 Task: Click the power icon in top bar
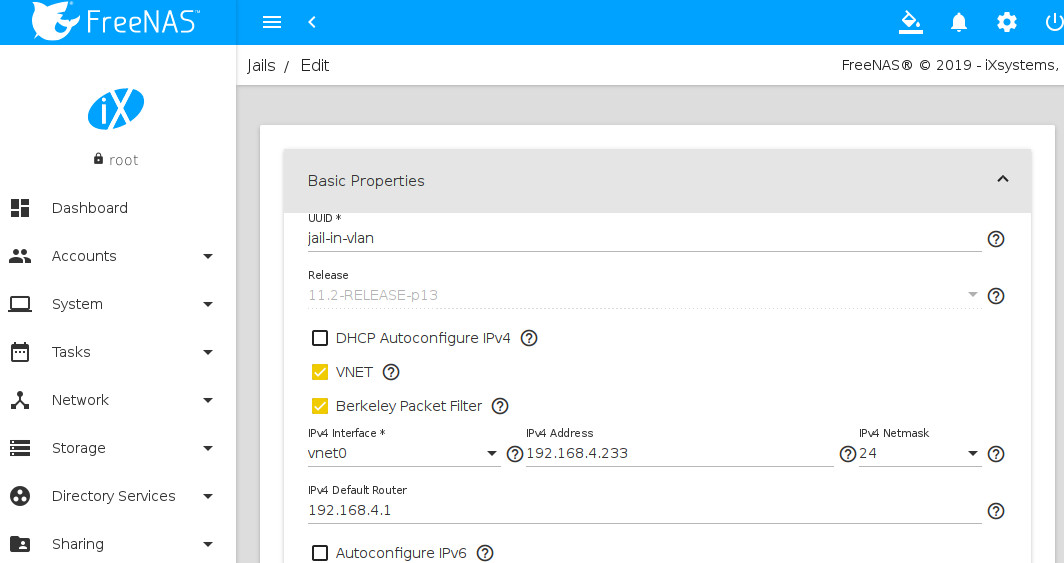coord(1054,22)
